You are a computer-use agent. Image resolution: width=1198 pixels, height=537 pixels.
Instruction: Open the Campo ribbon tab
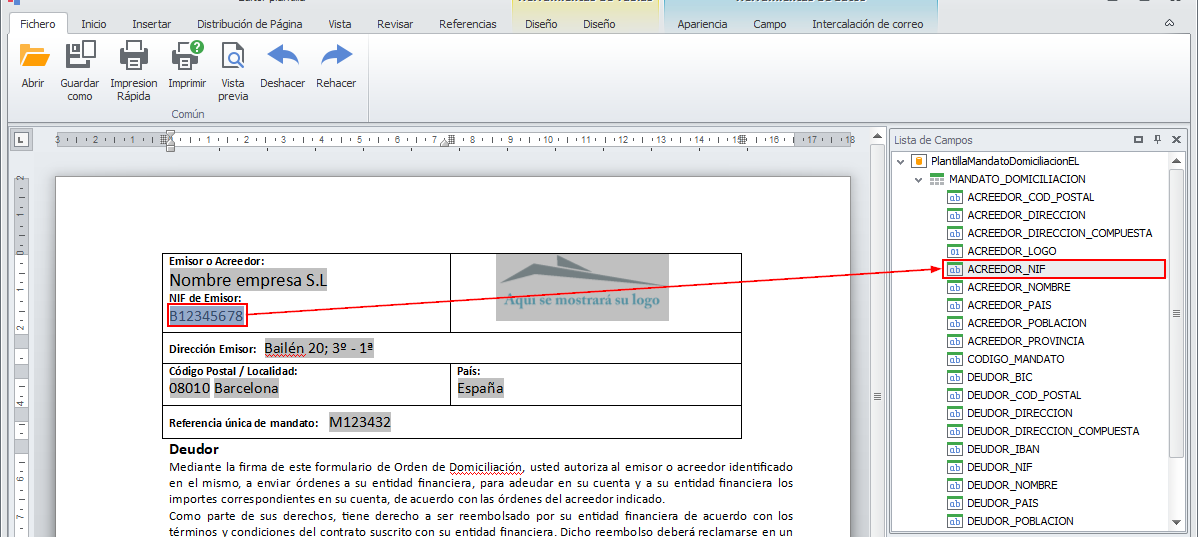coord(769,24)
